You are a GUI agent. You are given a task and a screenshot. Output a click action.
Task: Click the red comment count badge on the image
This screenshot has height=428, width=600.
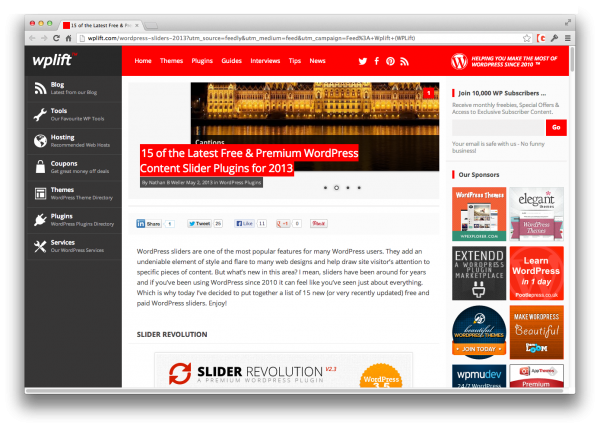click(429, 93)
